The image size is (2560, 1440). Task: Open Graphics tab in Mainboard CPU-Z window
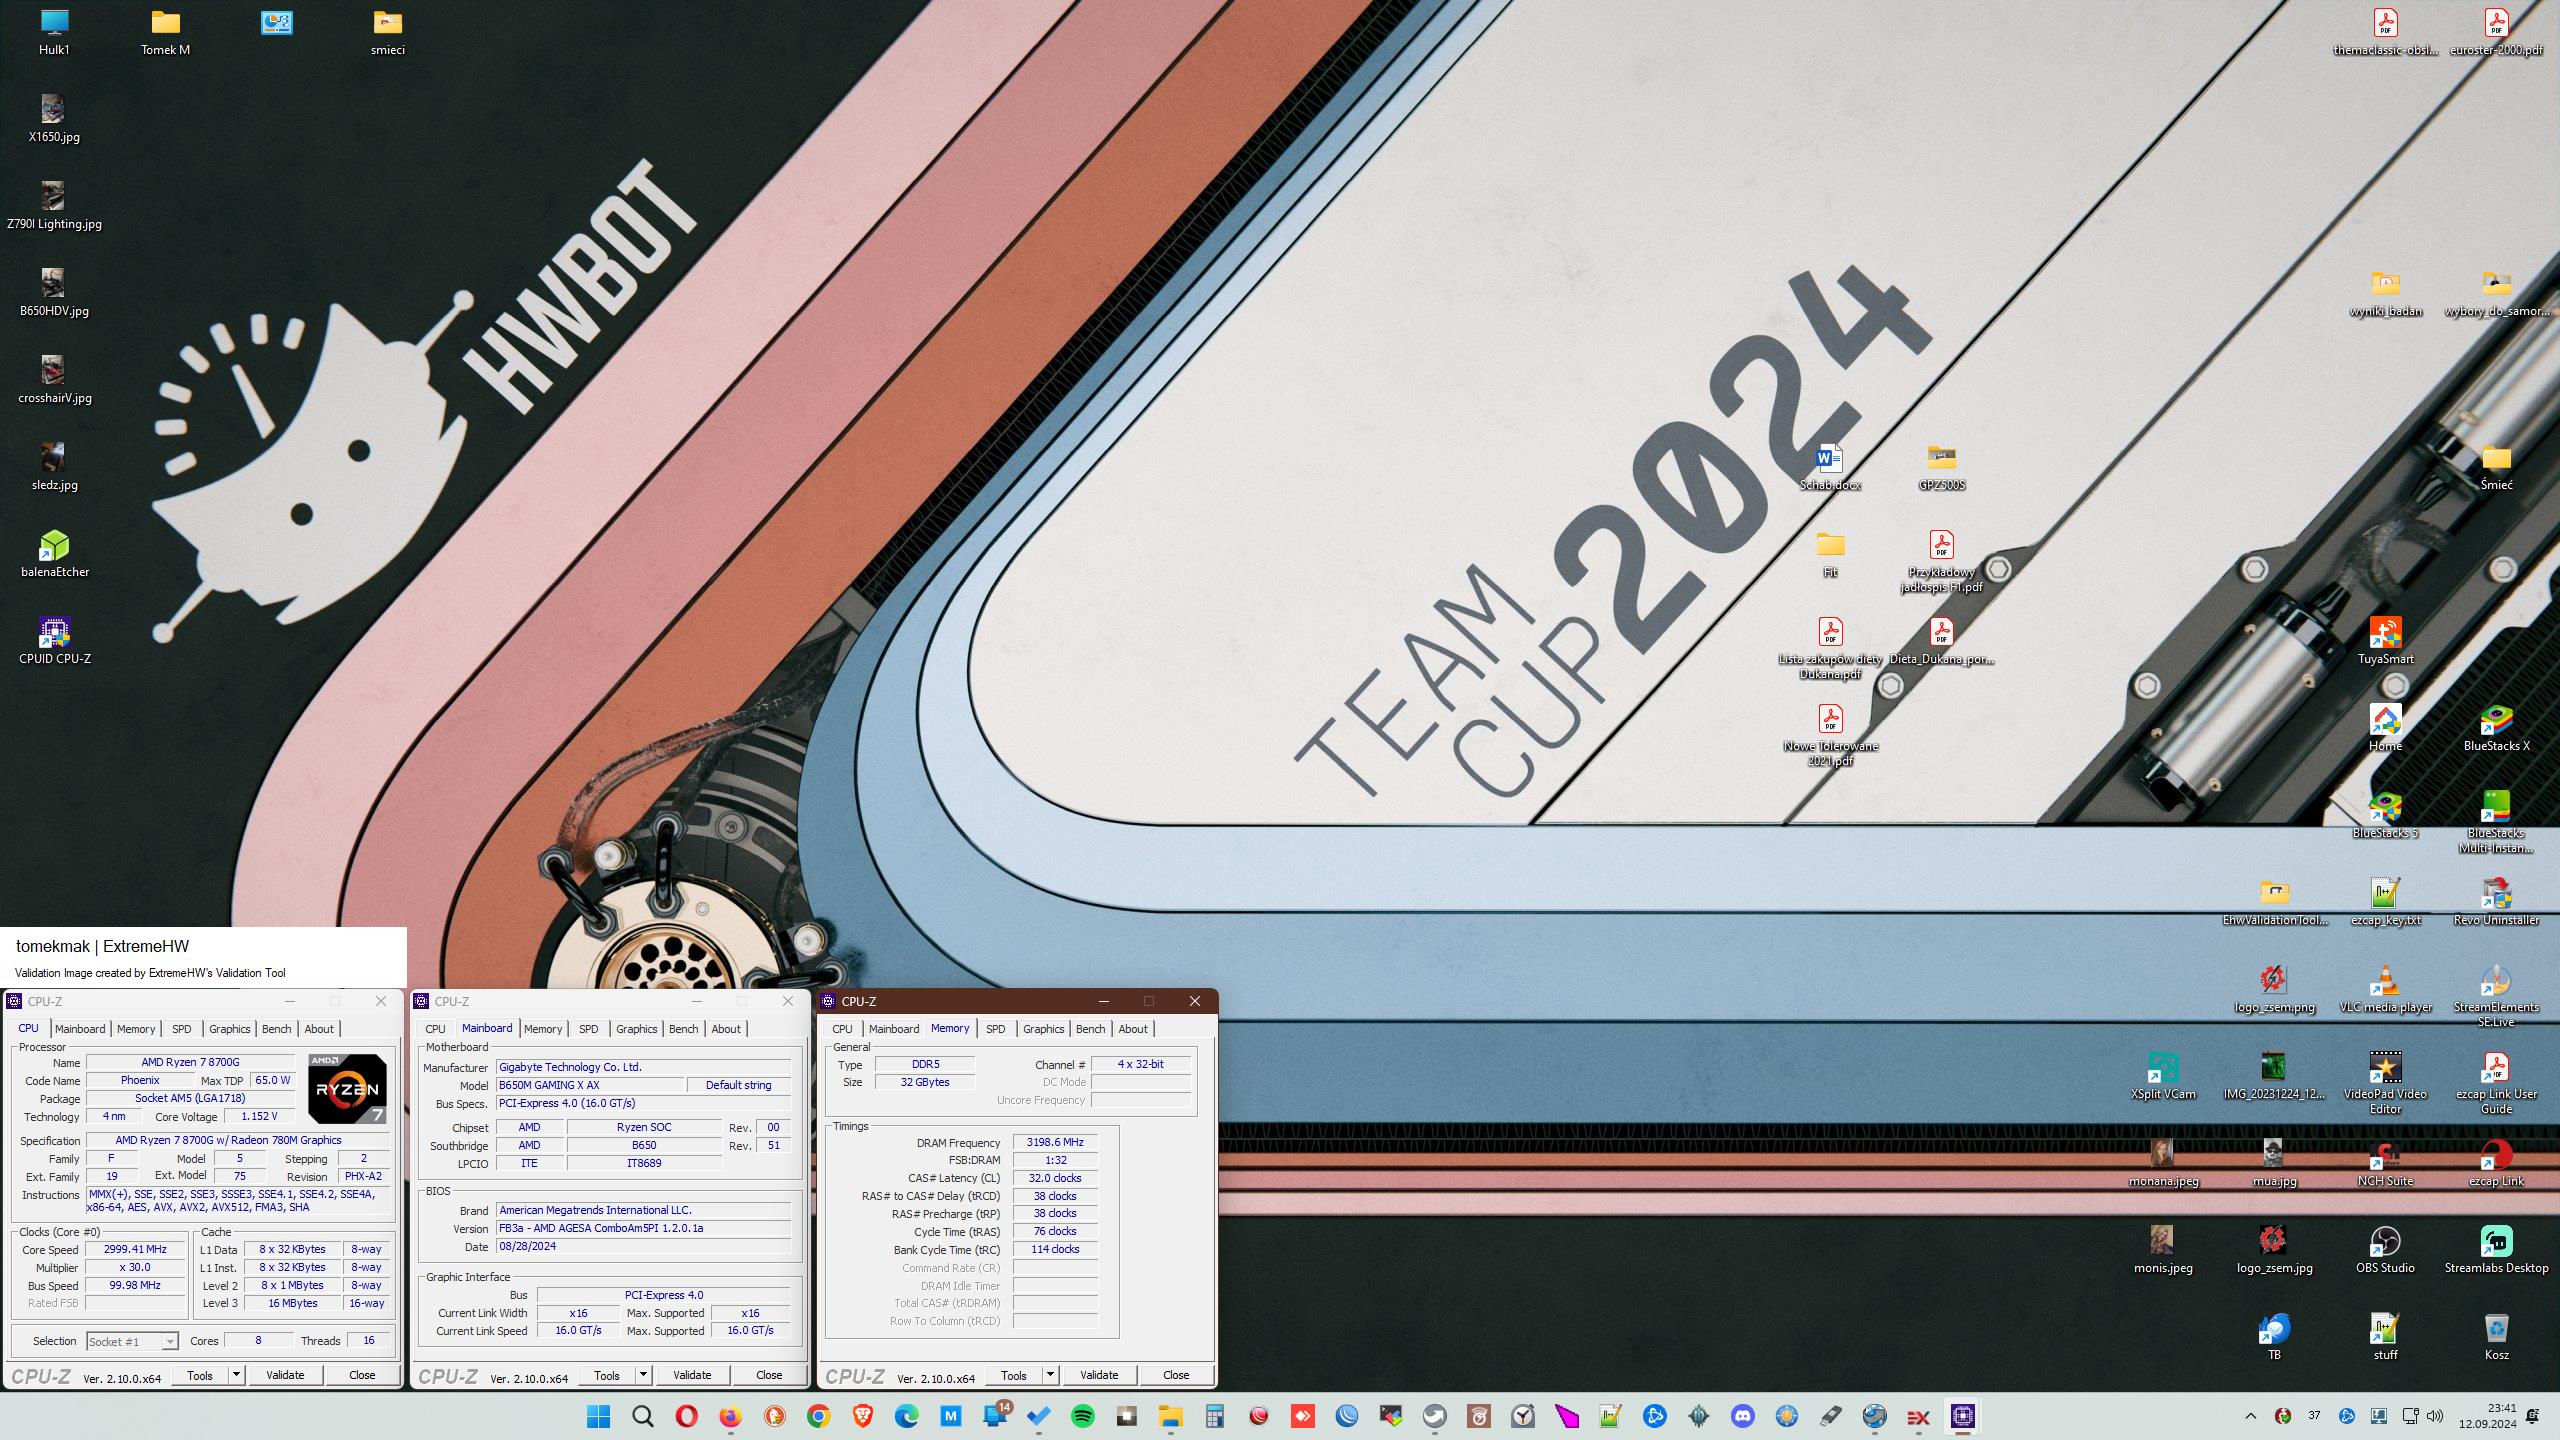tap(636, 1029)
